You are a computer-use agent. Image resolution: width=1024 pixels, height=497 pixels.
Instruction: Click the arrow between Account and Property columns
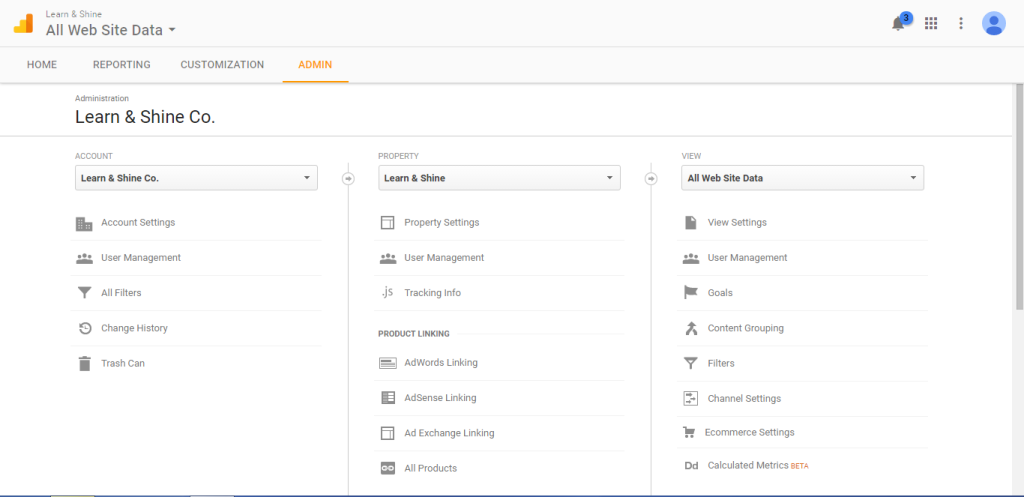pyautogui.click(x=348, y=178)
